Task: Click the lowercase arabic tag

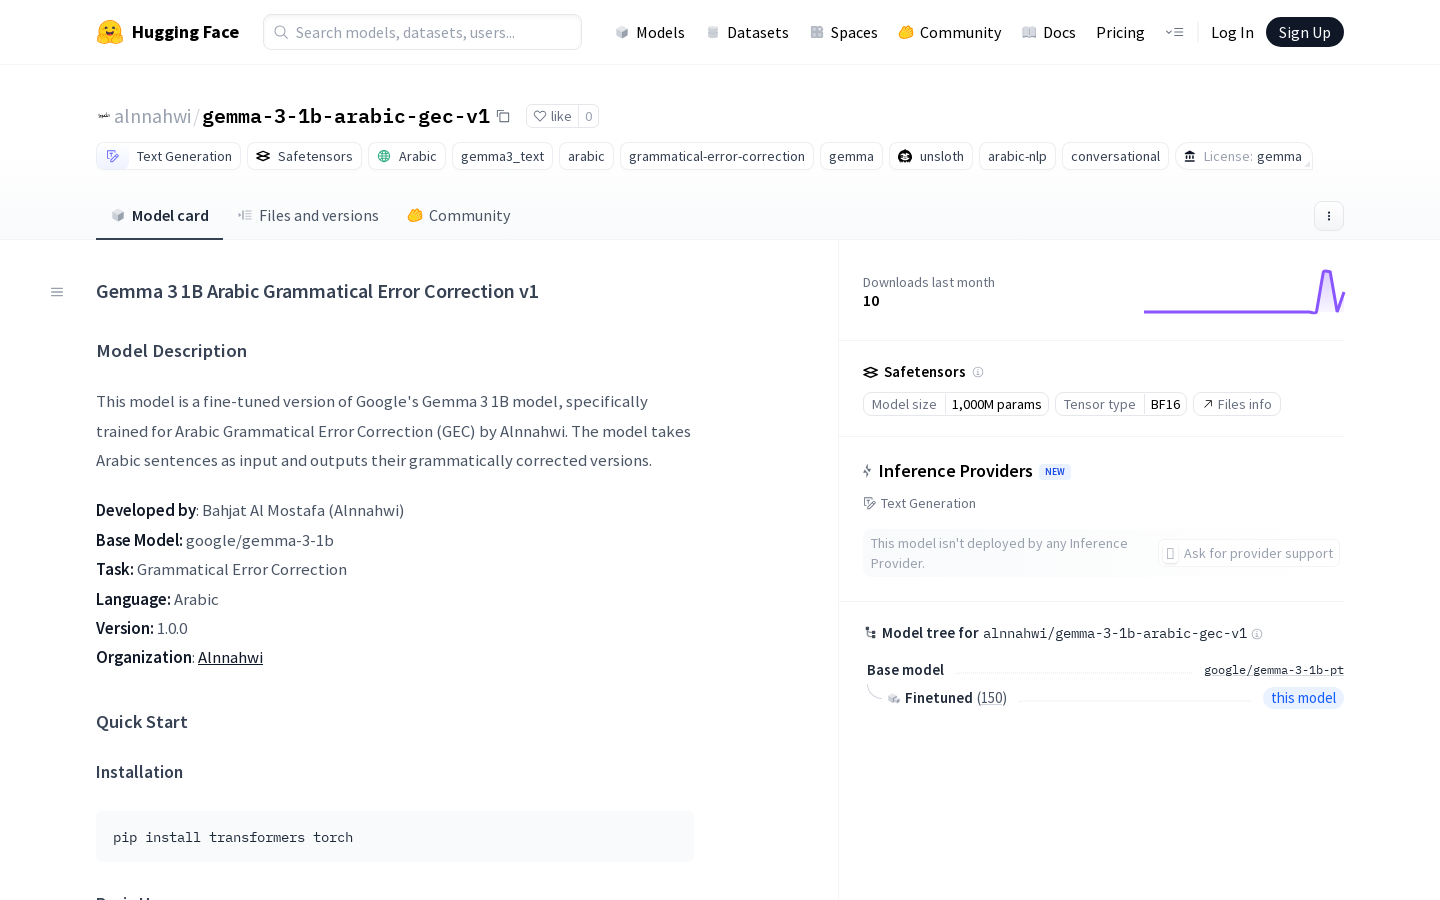Action: [x=586, y=156]
